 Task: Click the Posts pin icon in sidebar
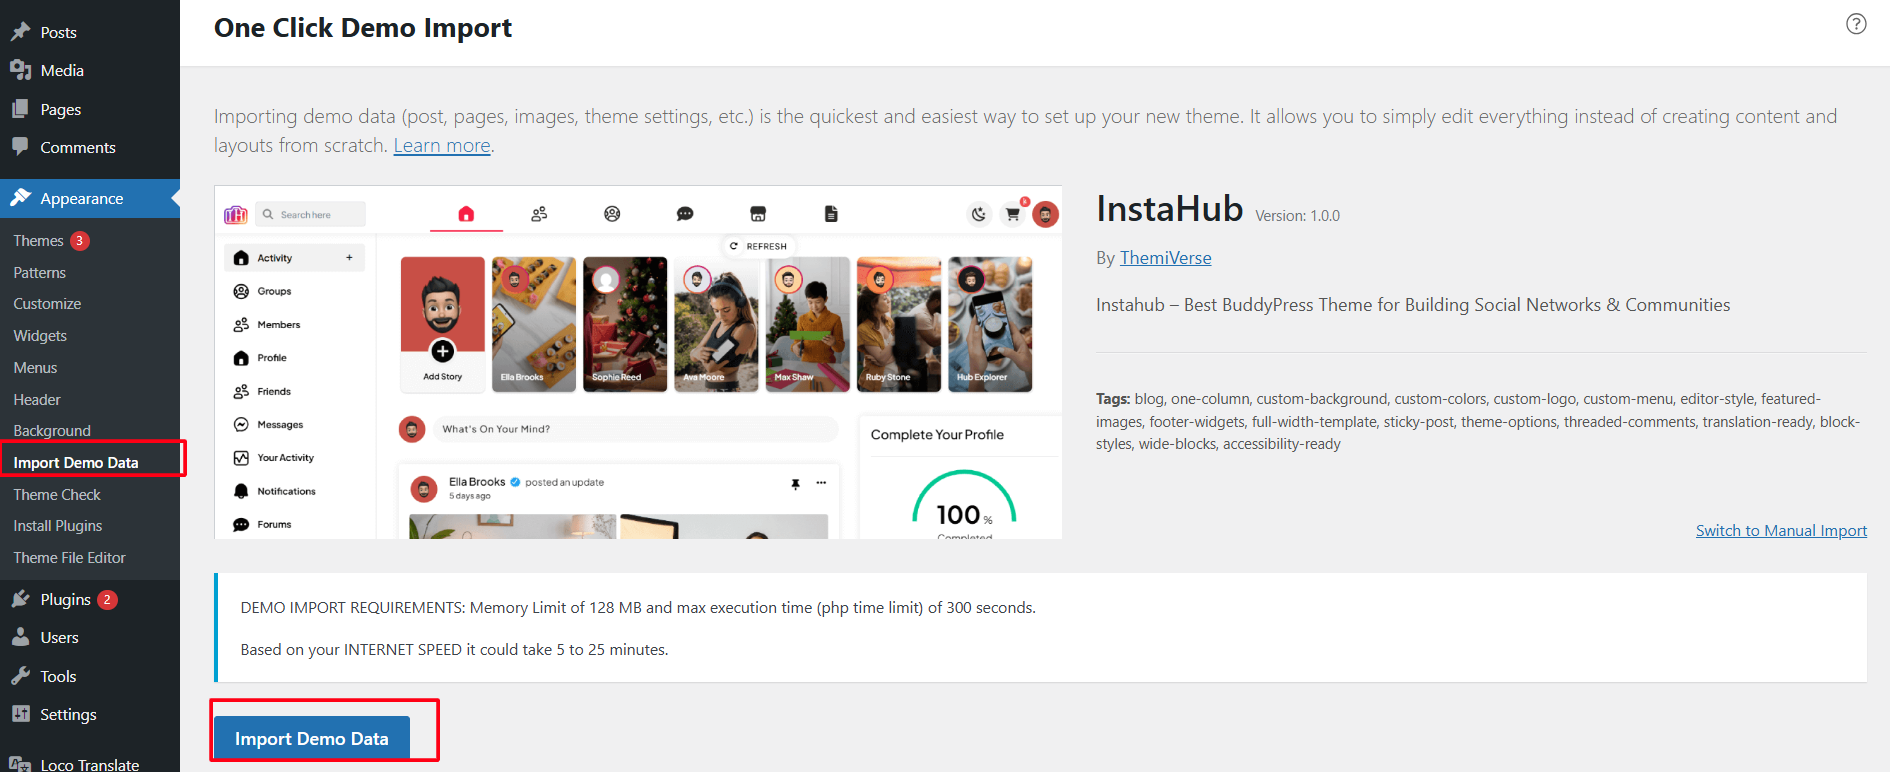tap(20, 32)
